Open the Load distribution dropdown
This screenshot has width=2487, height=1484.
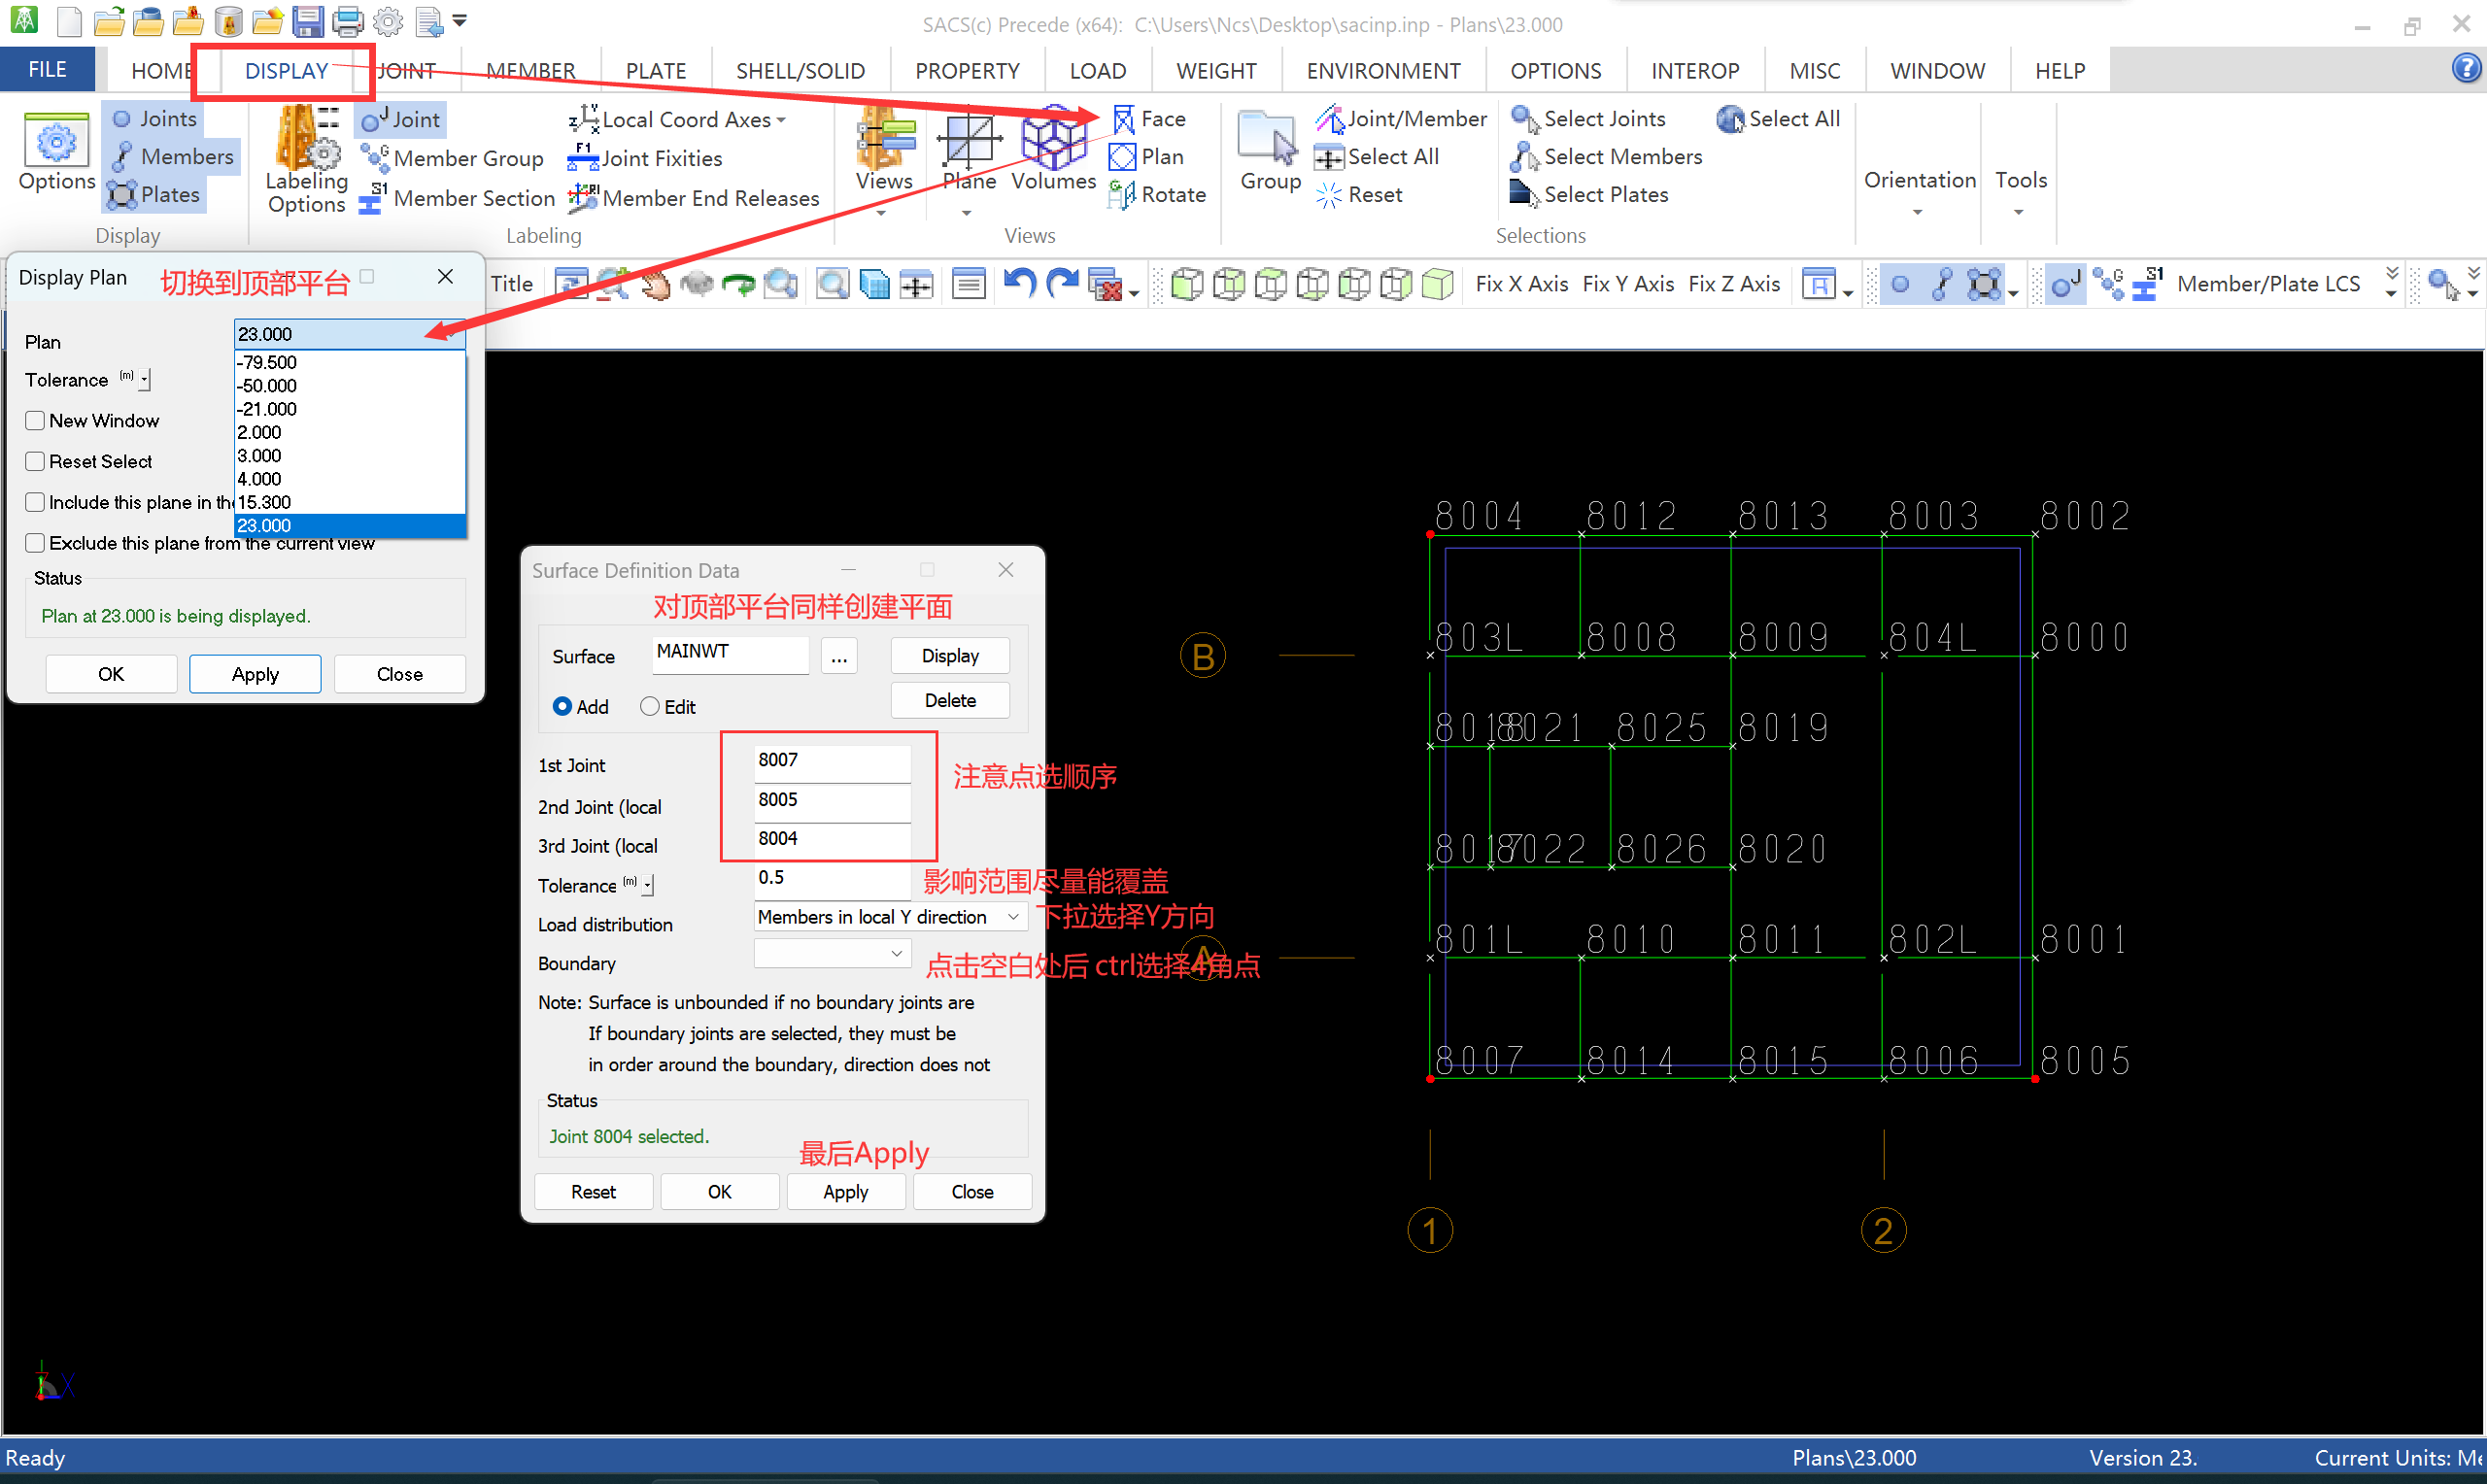coord(1012,917)
